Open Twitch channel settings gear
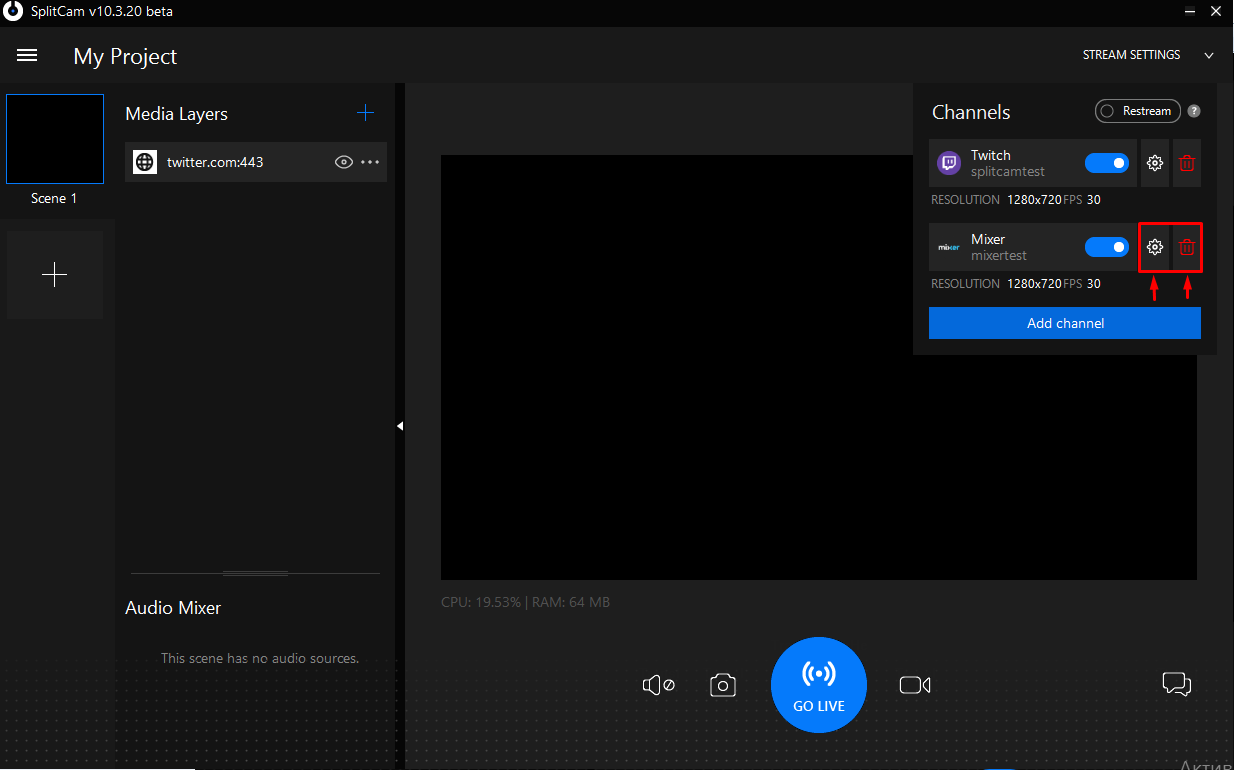 click(x=1154, y=163)
